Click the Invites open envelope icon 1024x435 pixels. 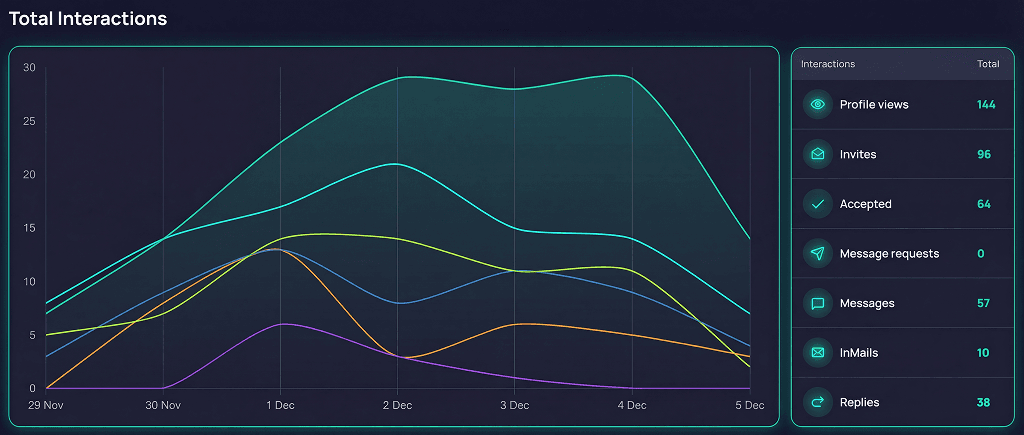click(x=818, y=154)
